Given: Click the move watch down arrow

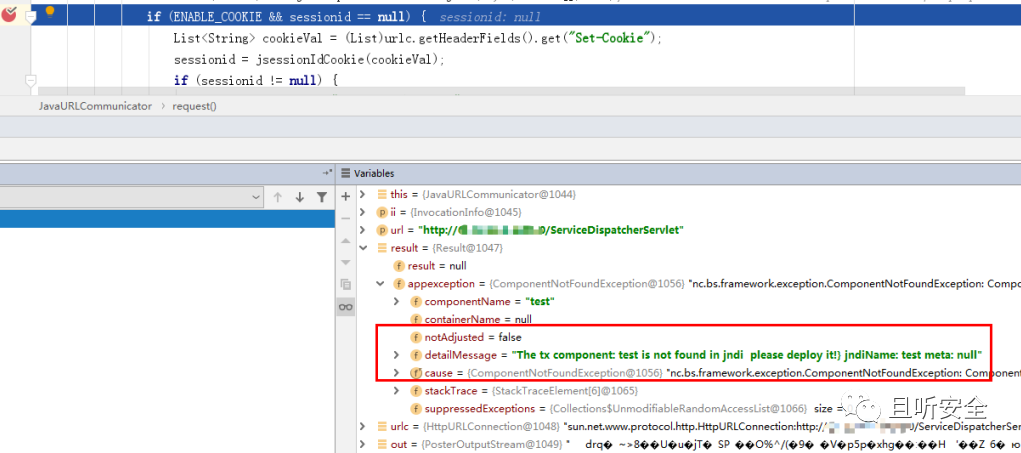Looking at the screenshot, I should coord(346,262).
